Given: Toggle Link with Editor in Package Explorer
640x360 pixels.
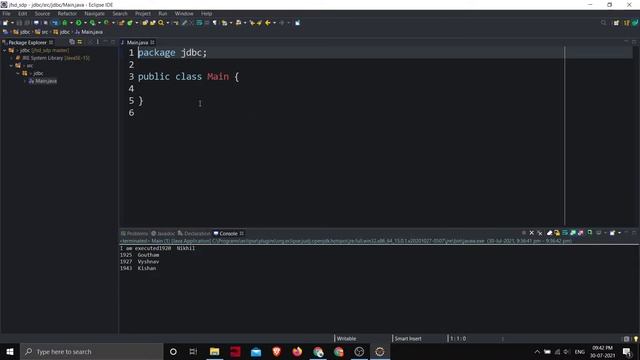Looking at the screenshot, I should click(80, 42).
